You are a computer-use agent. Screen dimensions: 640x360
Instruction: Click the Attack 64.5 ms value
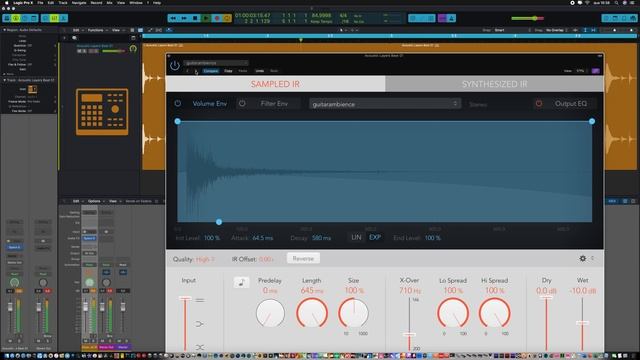click(263, 238)
